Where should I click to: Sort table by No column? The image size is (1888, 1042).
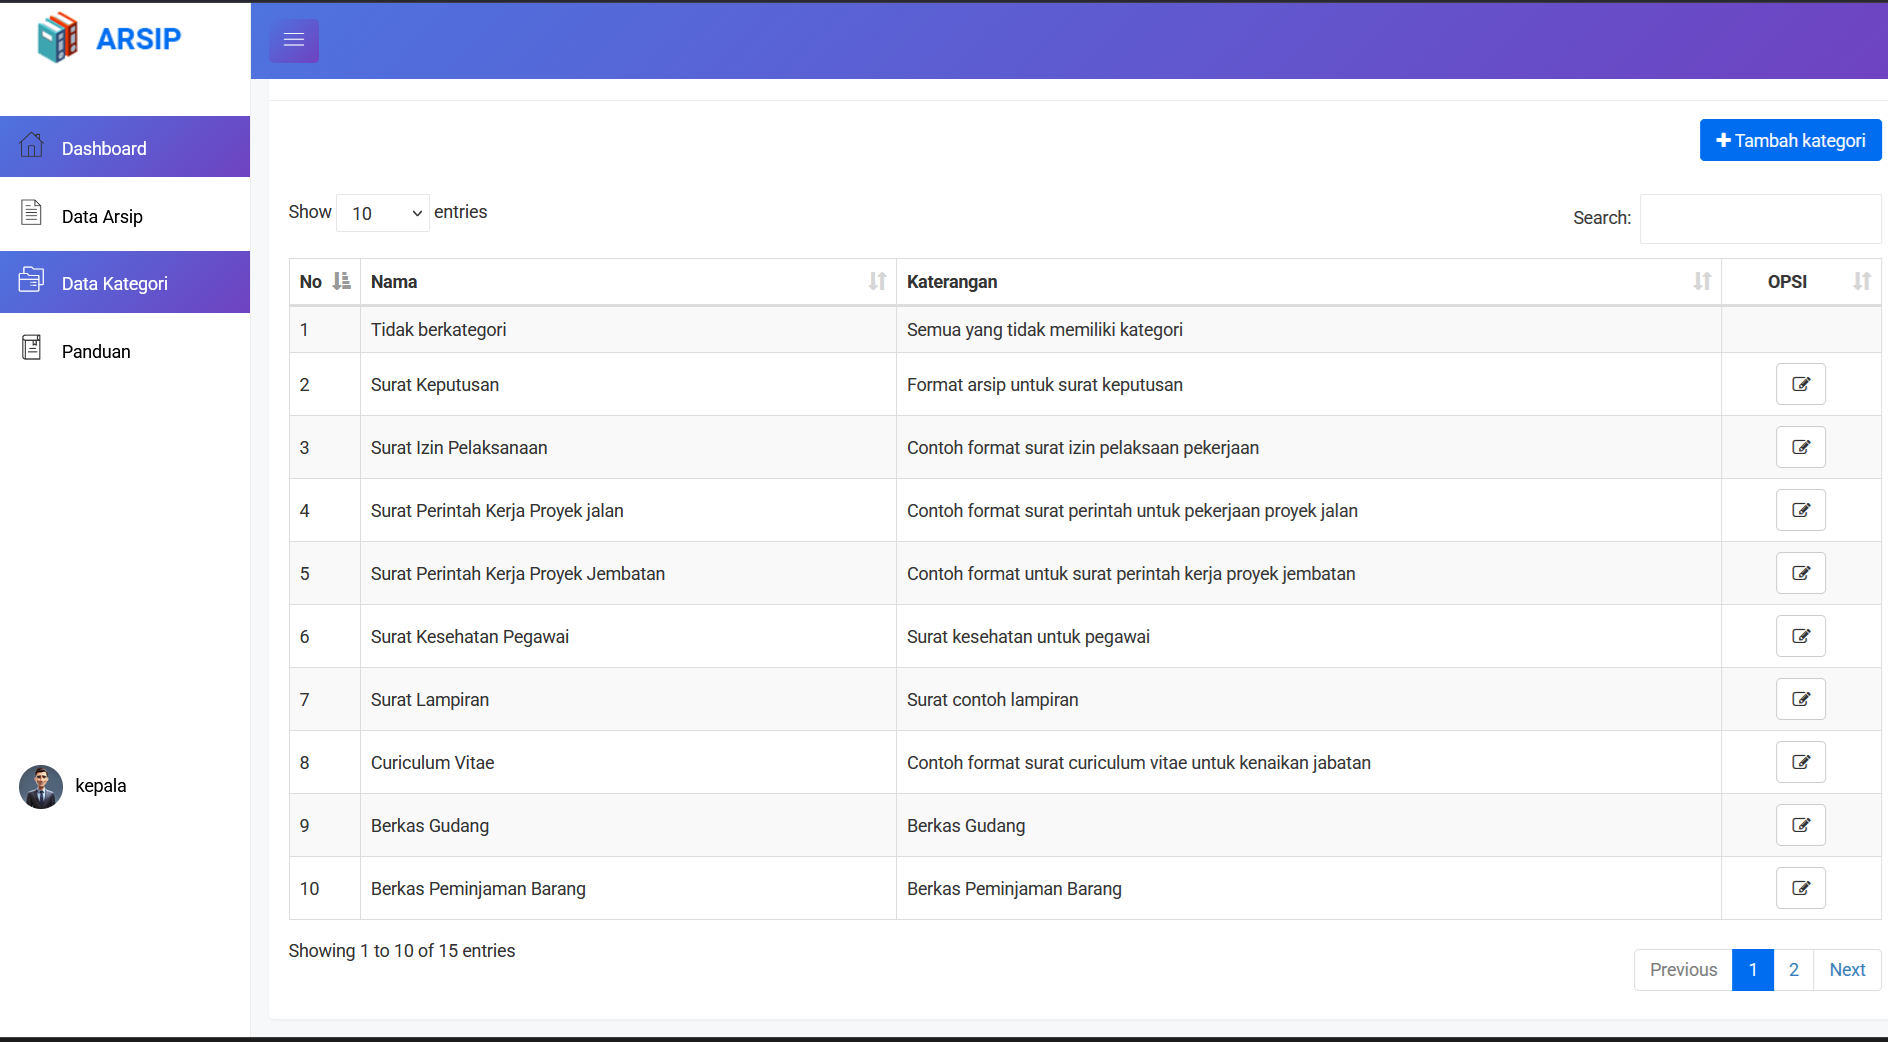coord(325,282)
